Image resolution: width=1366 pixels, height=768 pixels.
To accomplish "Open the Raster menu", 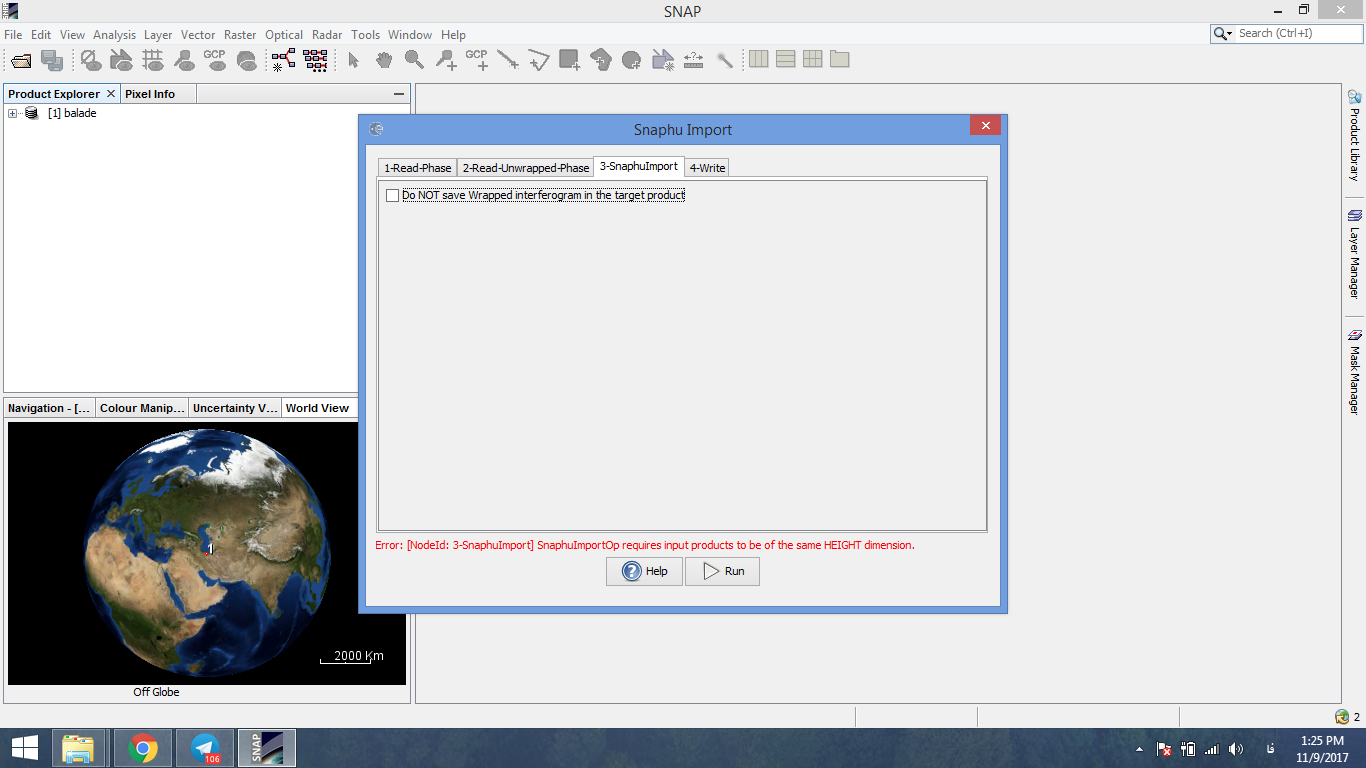I will (240, 34).
